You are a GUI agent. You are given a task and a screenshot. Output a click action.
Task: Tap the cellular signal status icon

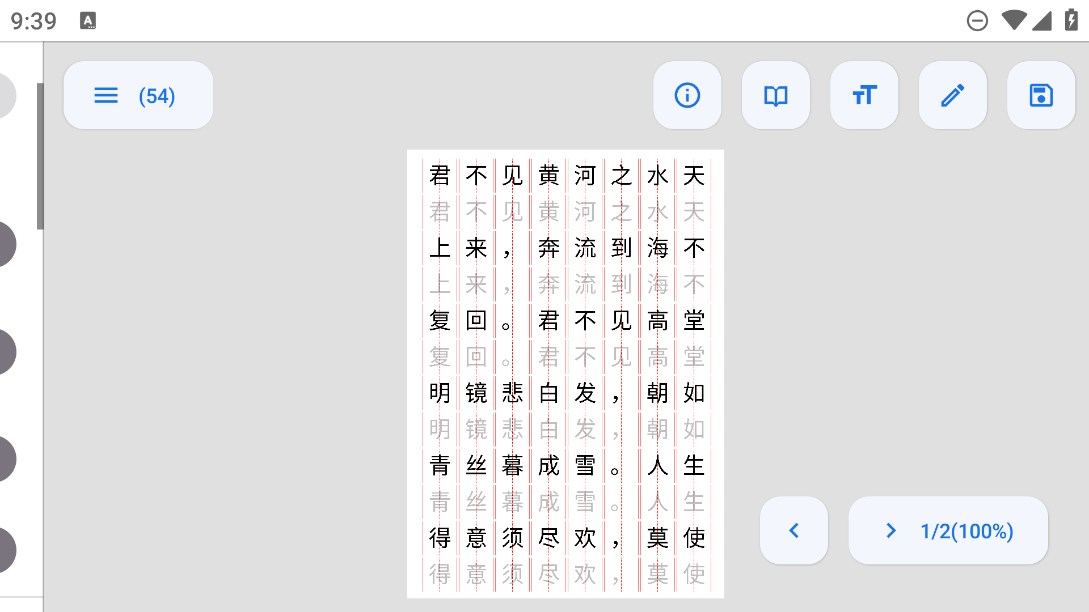pyautogui.click(x=1042, y=21)
